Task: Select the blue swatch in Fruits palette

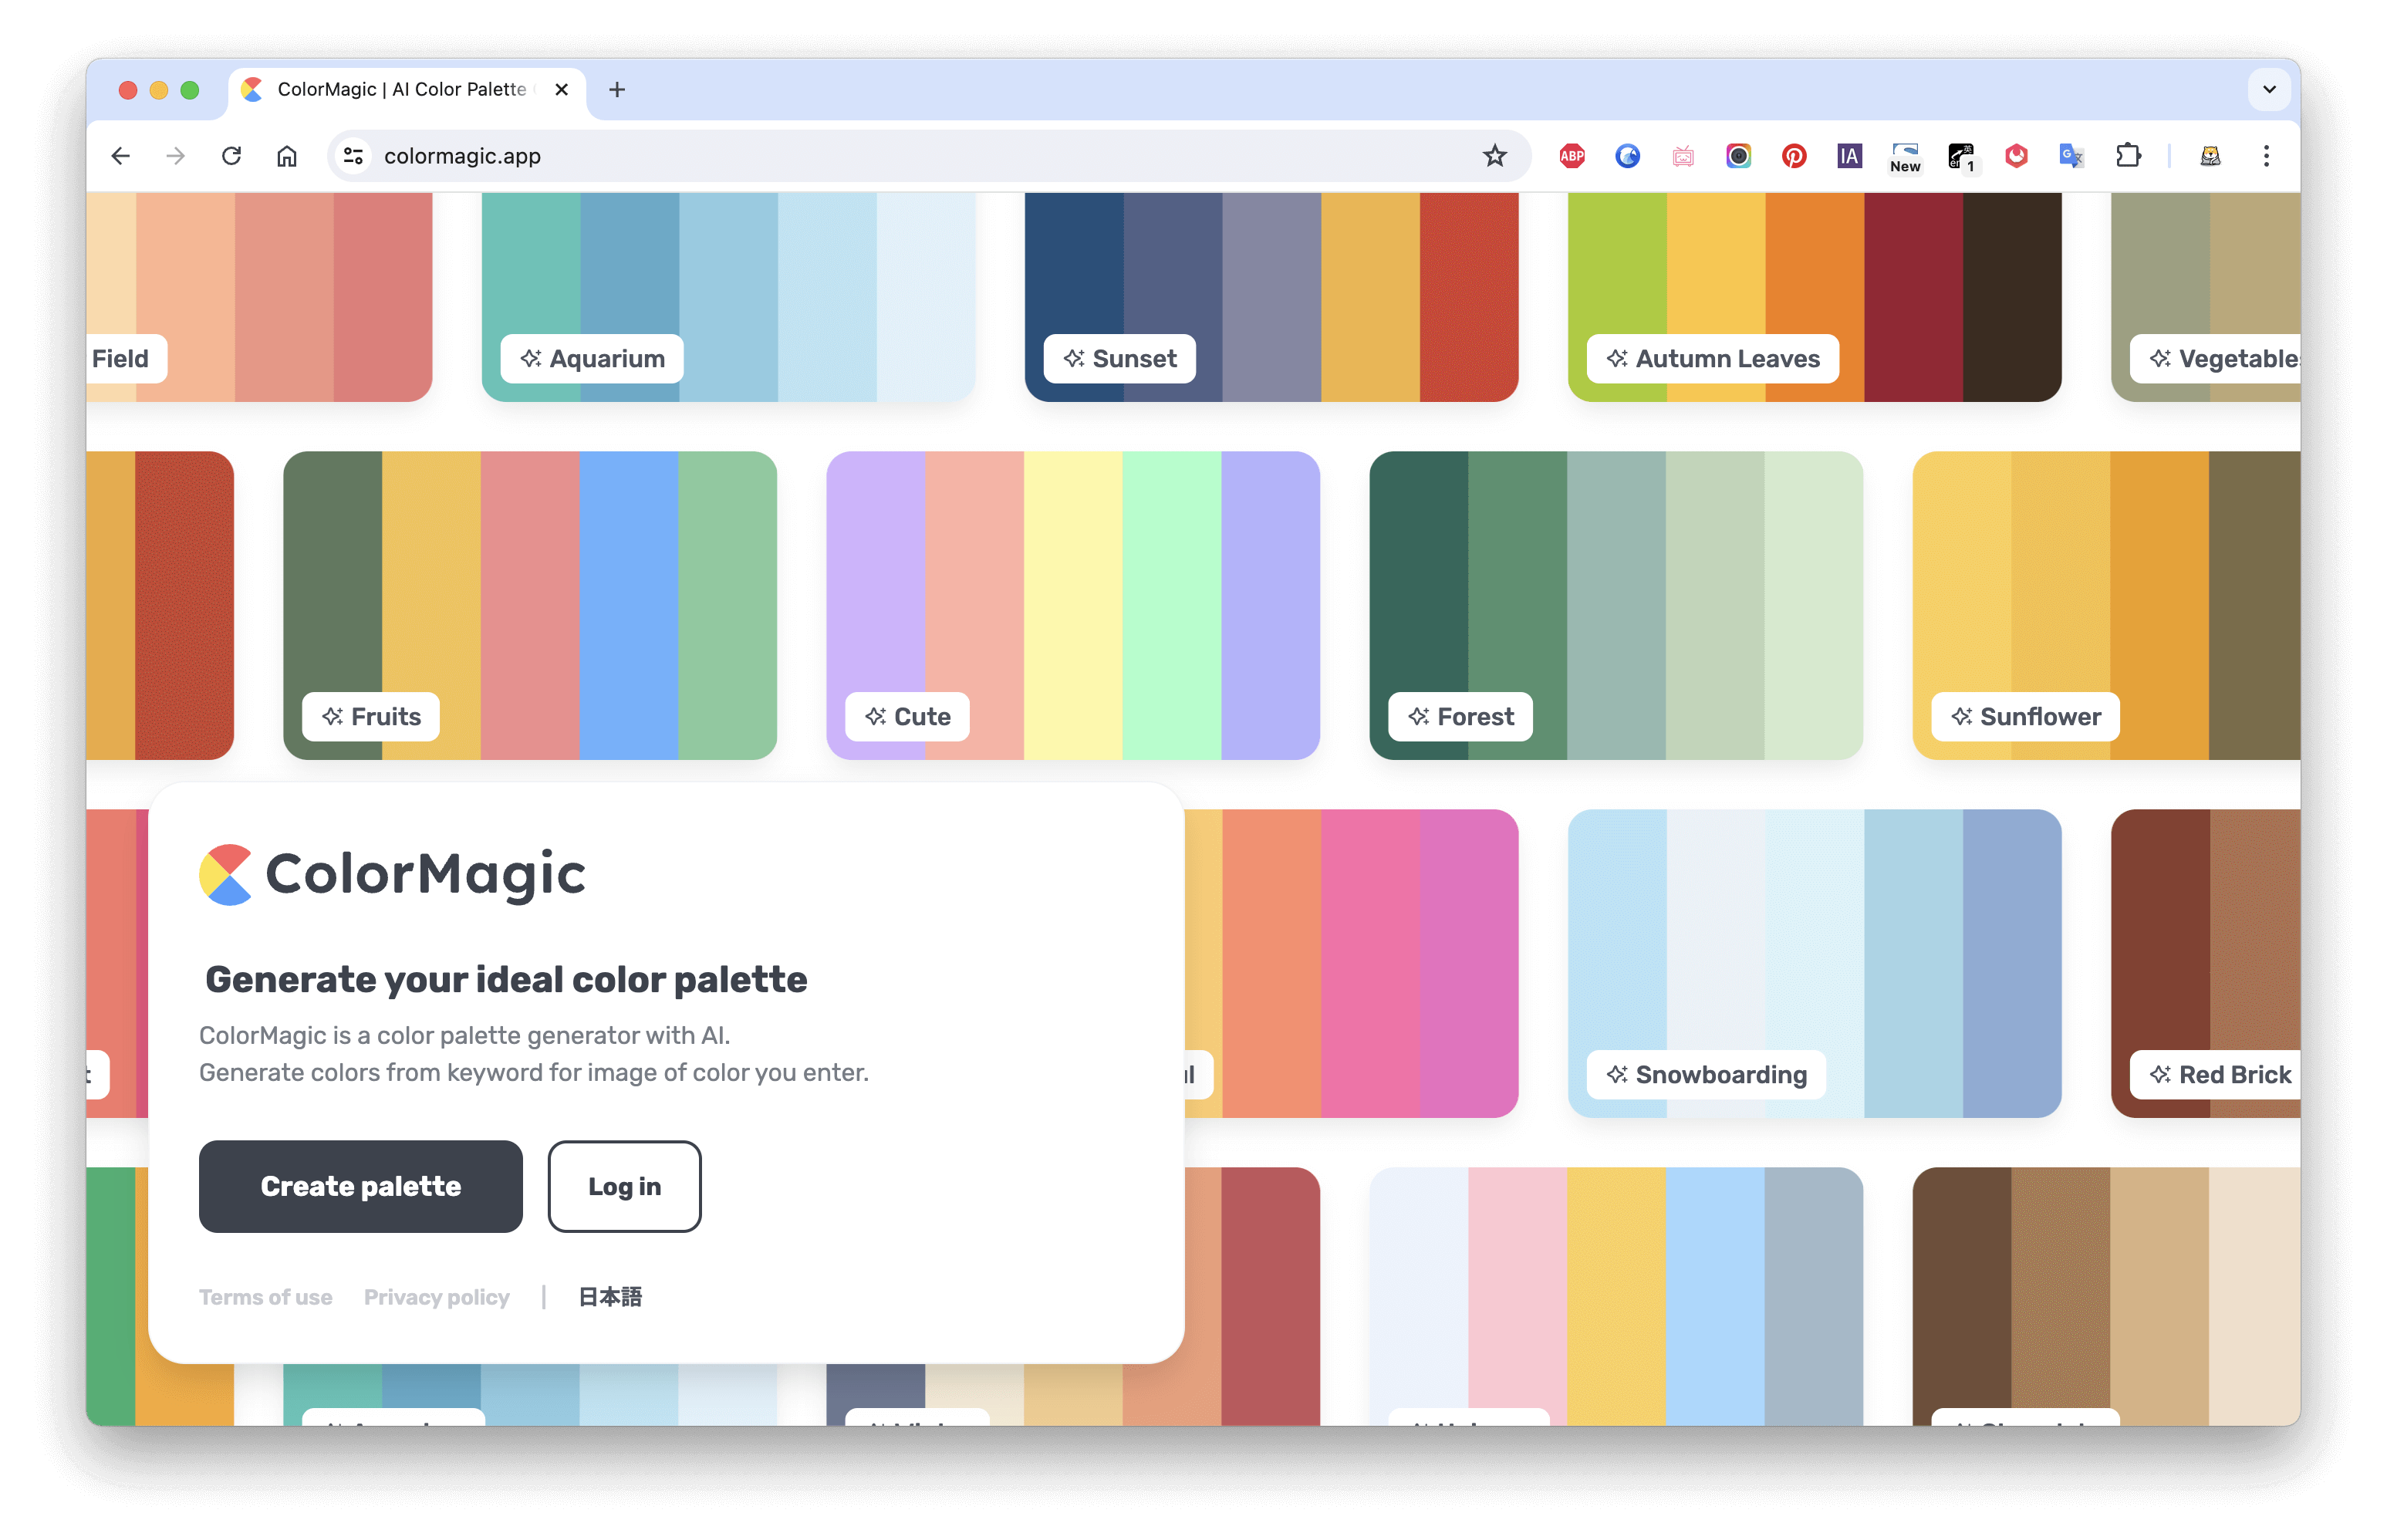Action: (629, 605)
